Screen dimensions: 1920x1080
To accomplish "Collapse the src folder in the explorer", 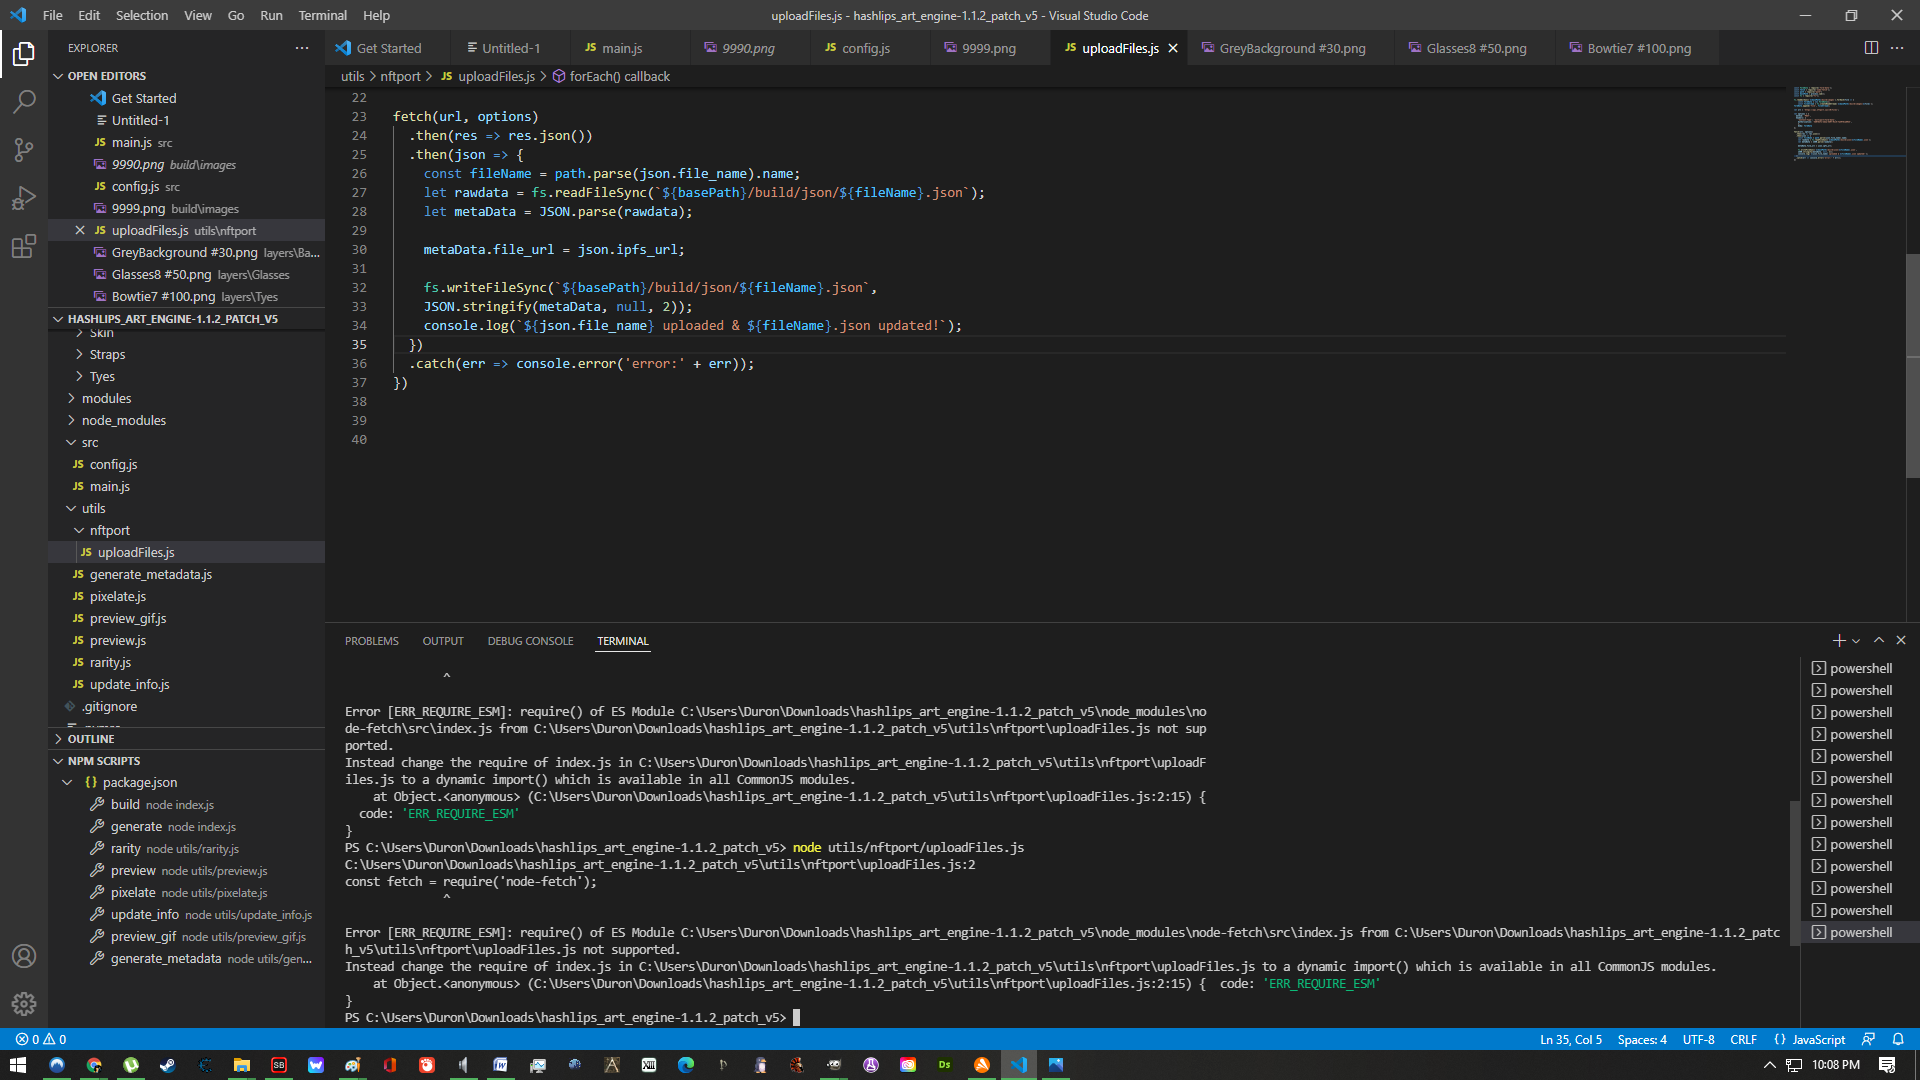I will pyautogui.click(x=90, y=442).
